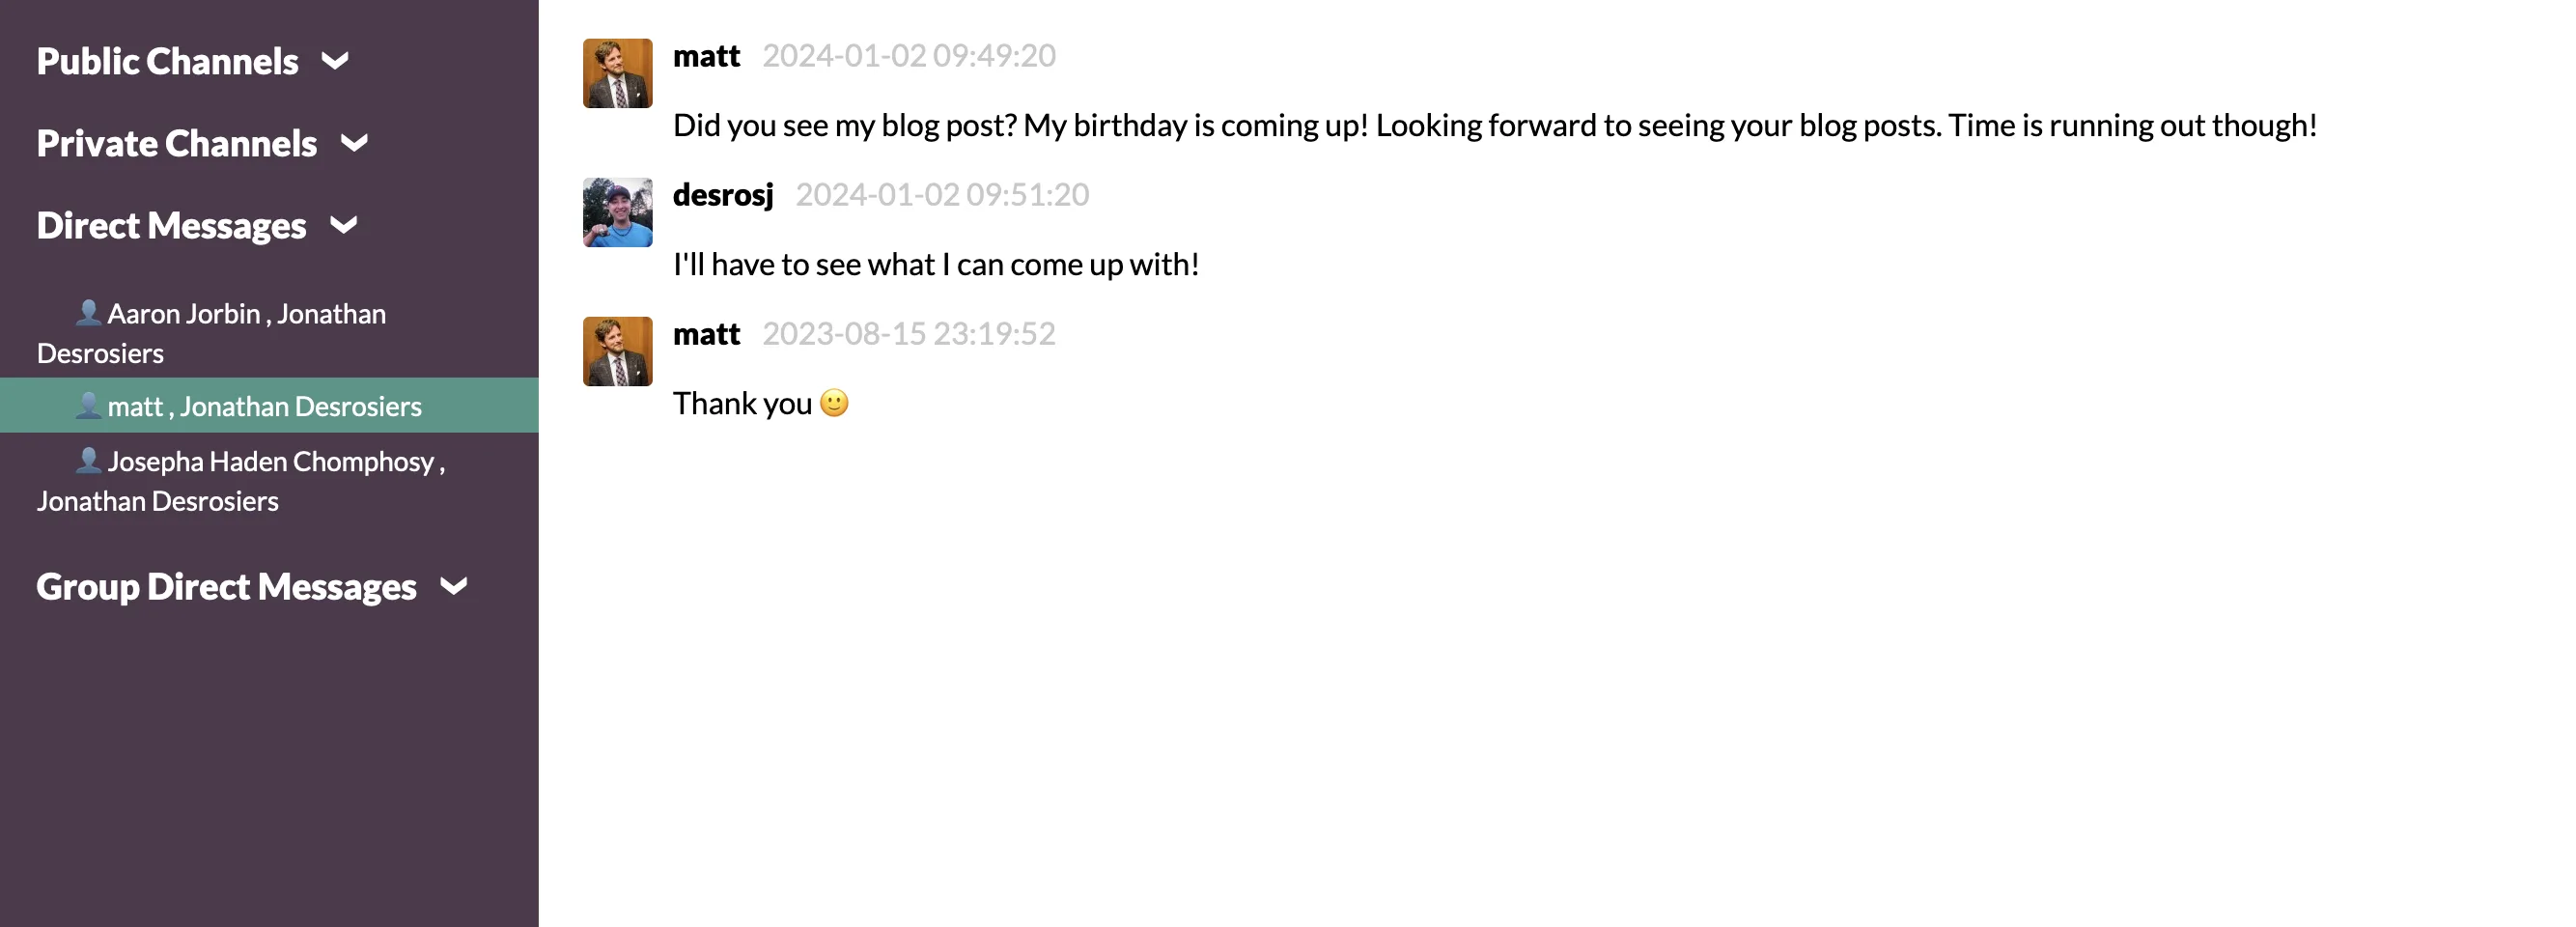Click matt's avatar on the birthday message
The height and width of the screenshot is (927, 2576).
(x=617, y=72)
